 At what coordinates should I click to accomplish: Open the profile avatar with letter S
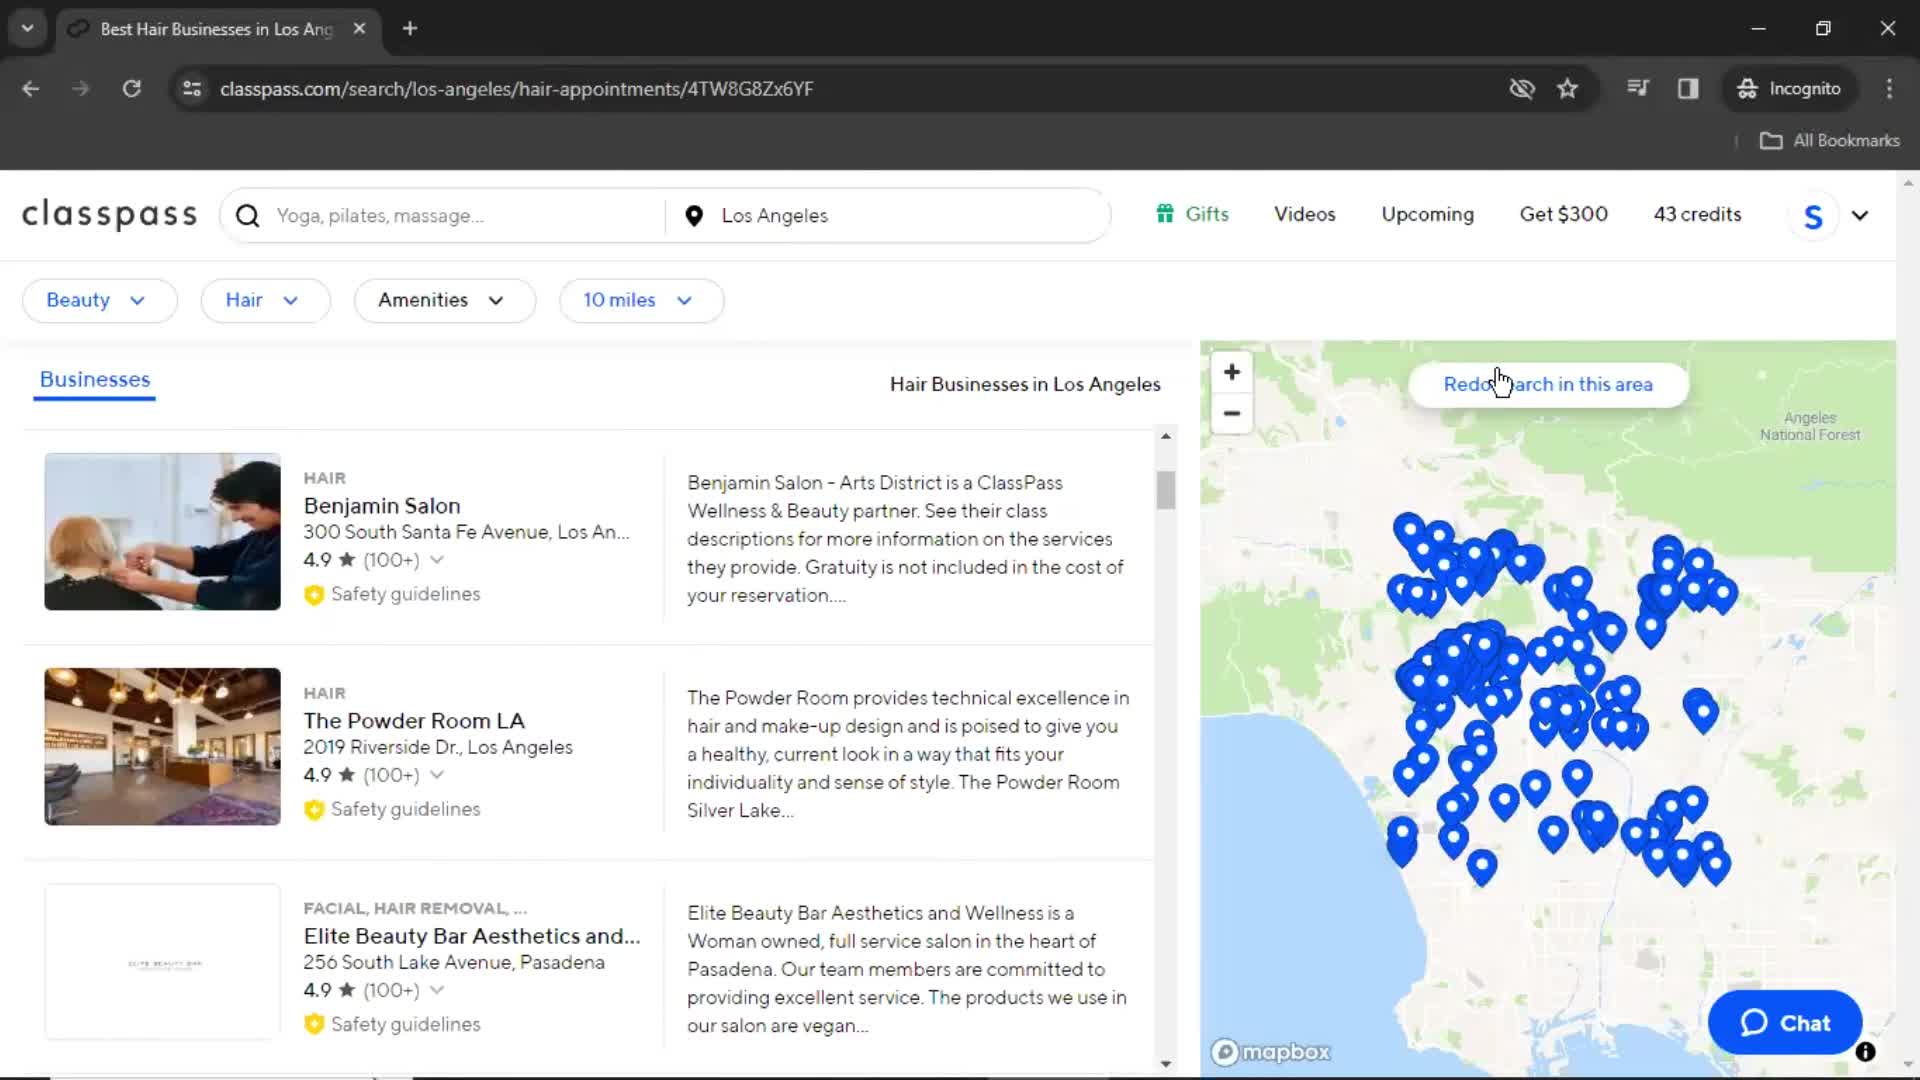[x=1813, y=216]
